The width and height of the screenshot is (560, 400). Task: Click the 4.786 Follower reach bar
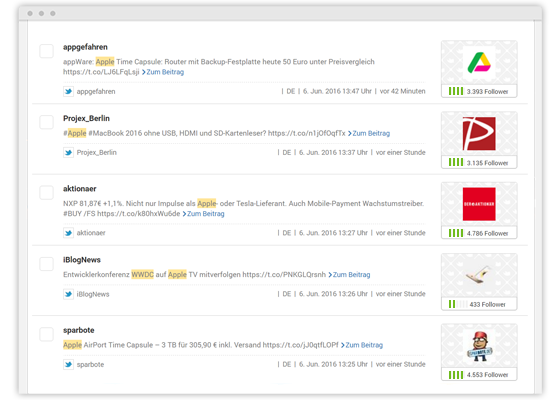tap(479, 233)
